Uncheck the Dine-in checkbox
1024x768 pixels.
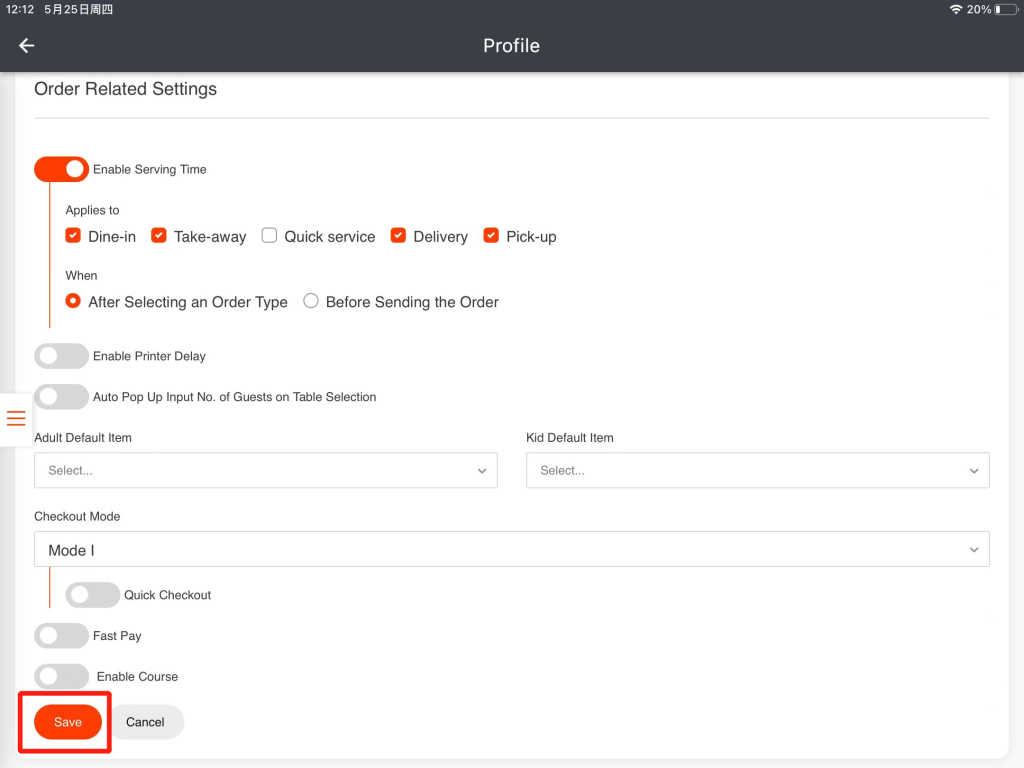[x=73, y=236]
